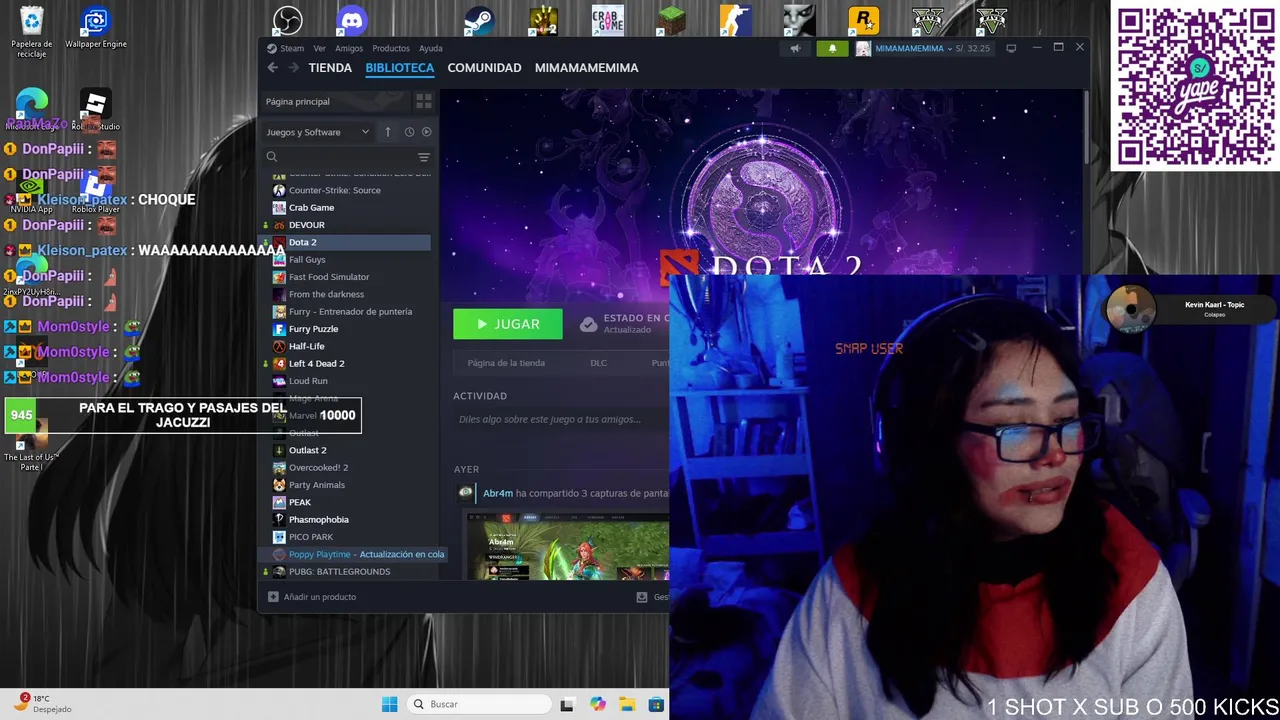
Task: Open the weather widget showing 18°C
Action: pyautogui.click(x=45, y=704)
